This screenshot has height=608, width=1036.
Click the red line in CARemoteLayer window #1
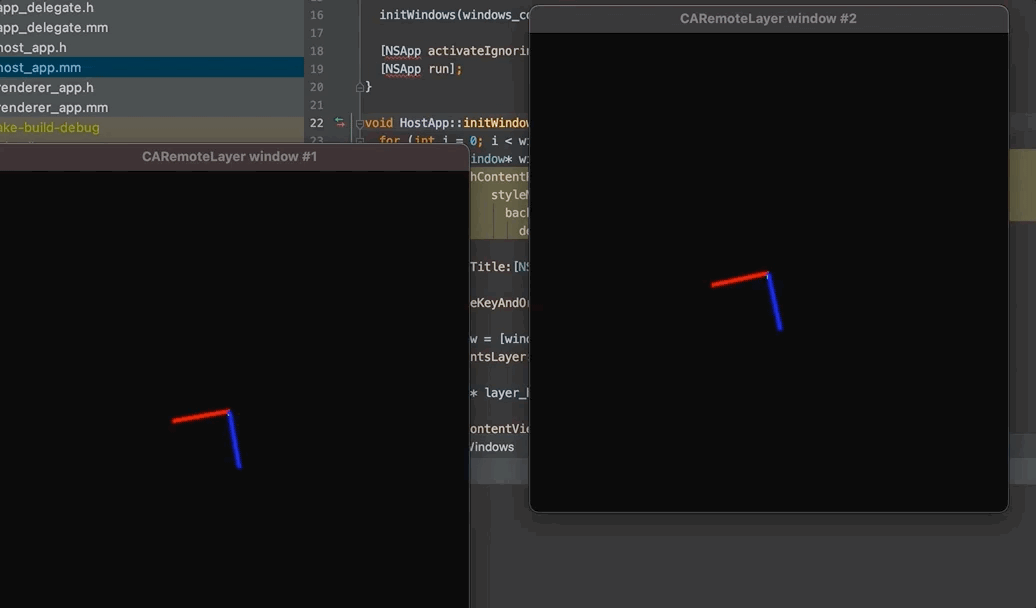point(200,416)
